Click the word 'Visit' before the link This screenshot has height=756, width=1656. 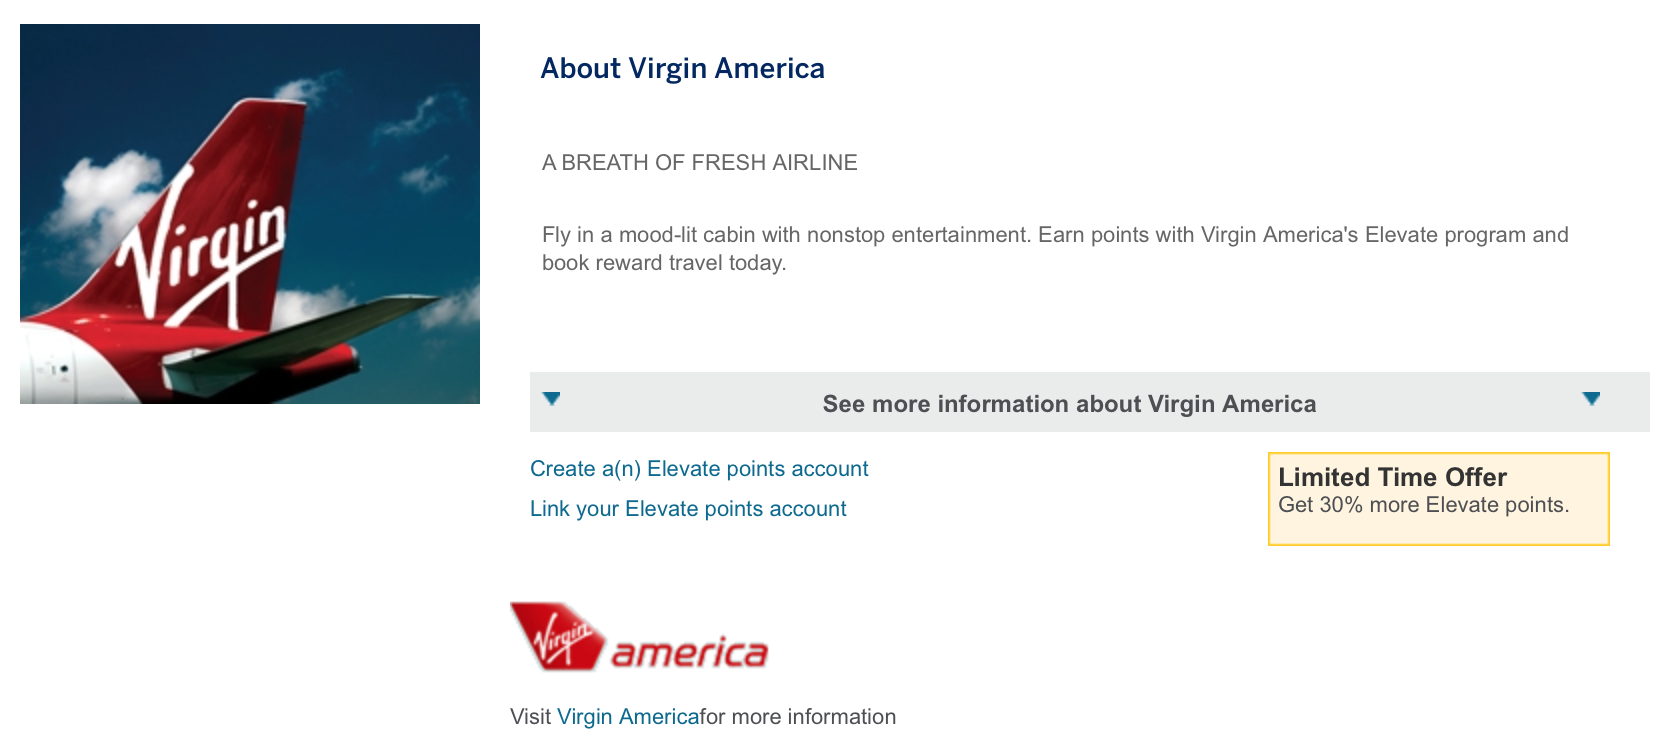click(x=530, y=717)
